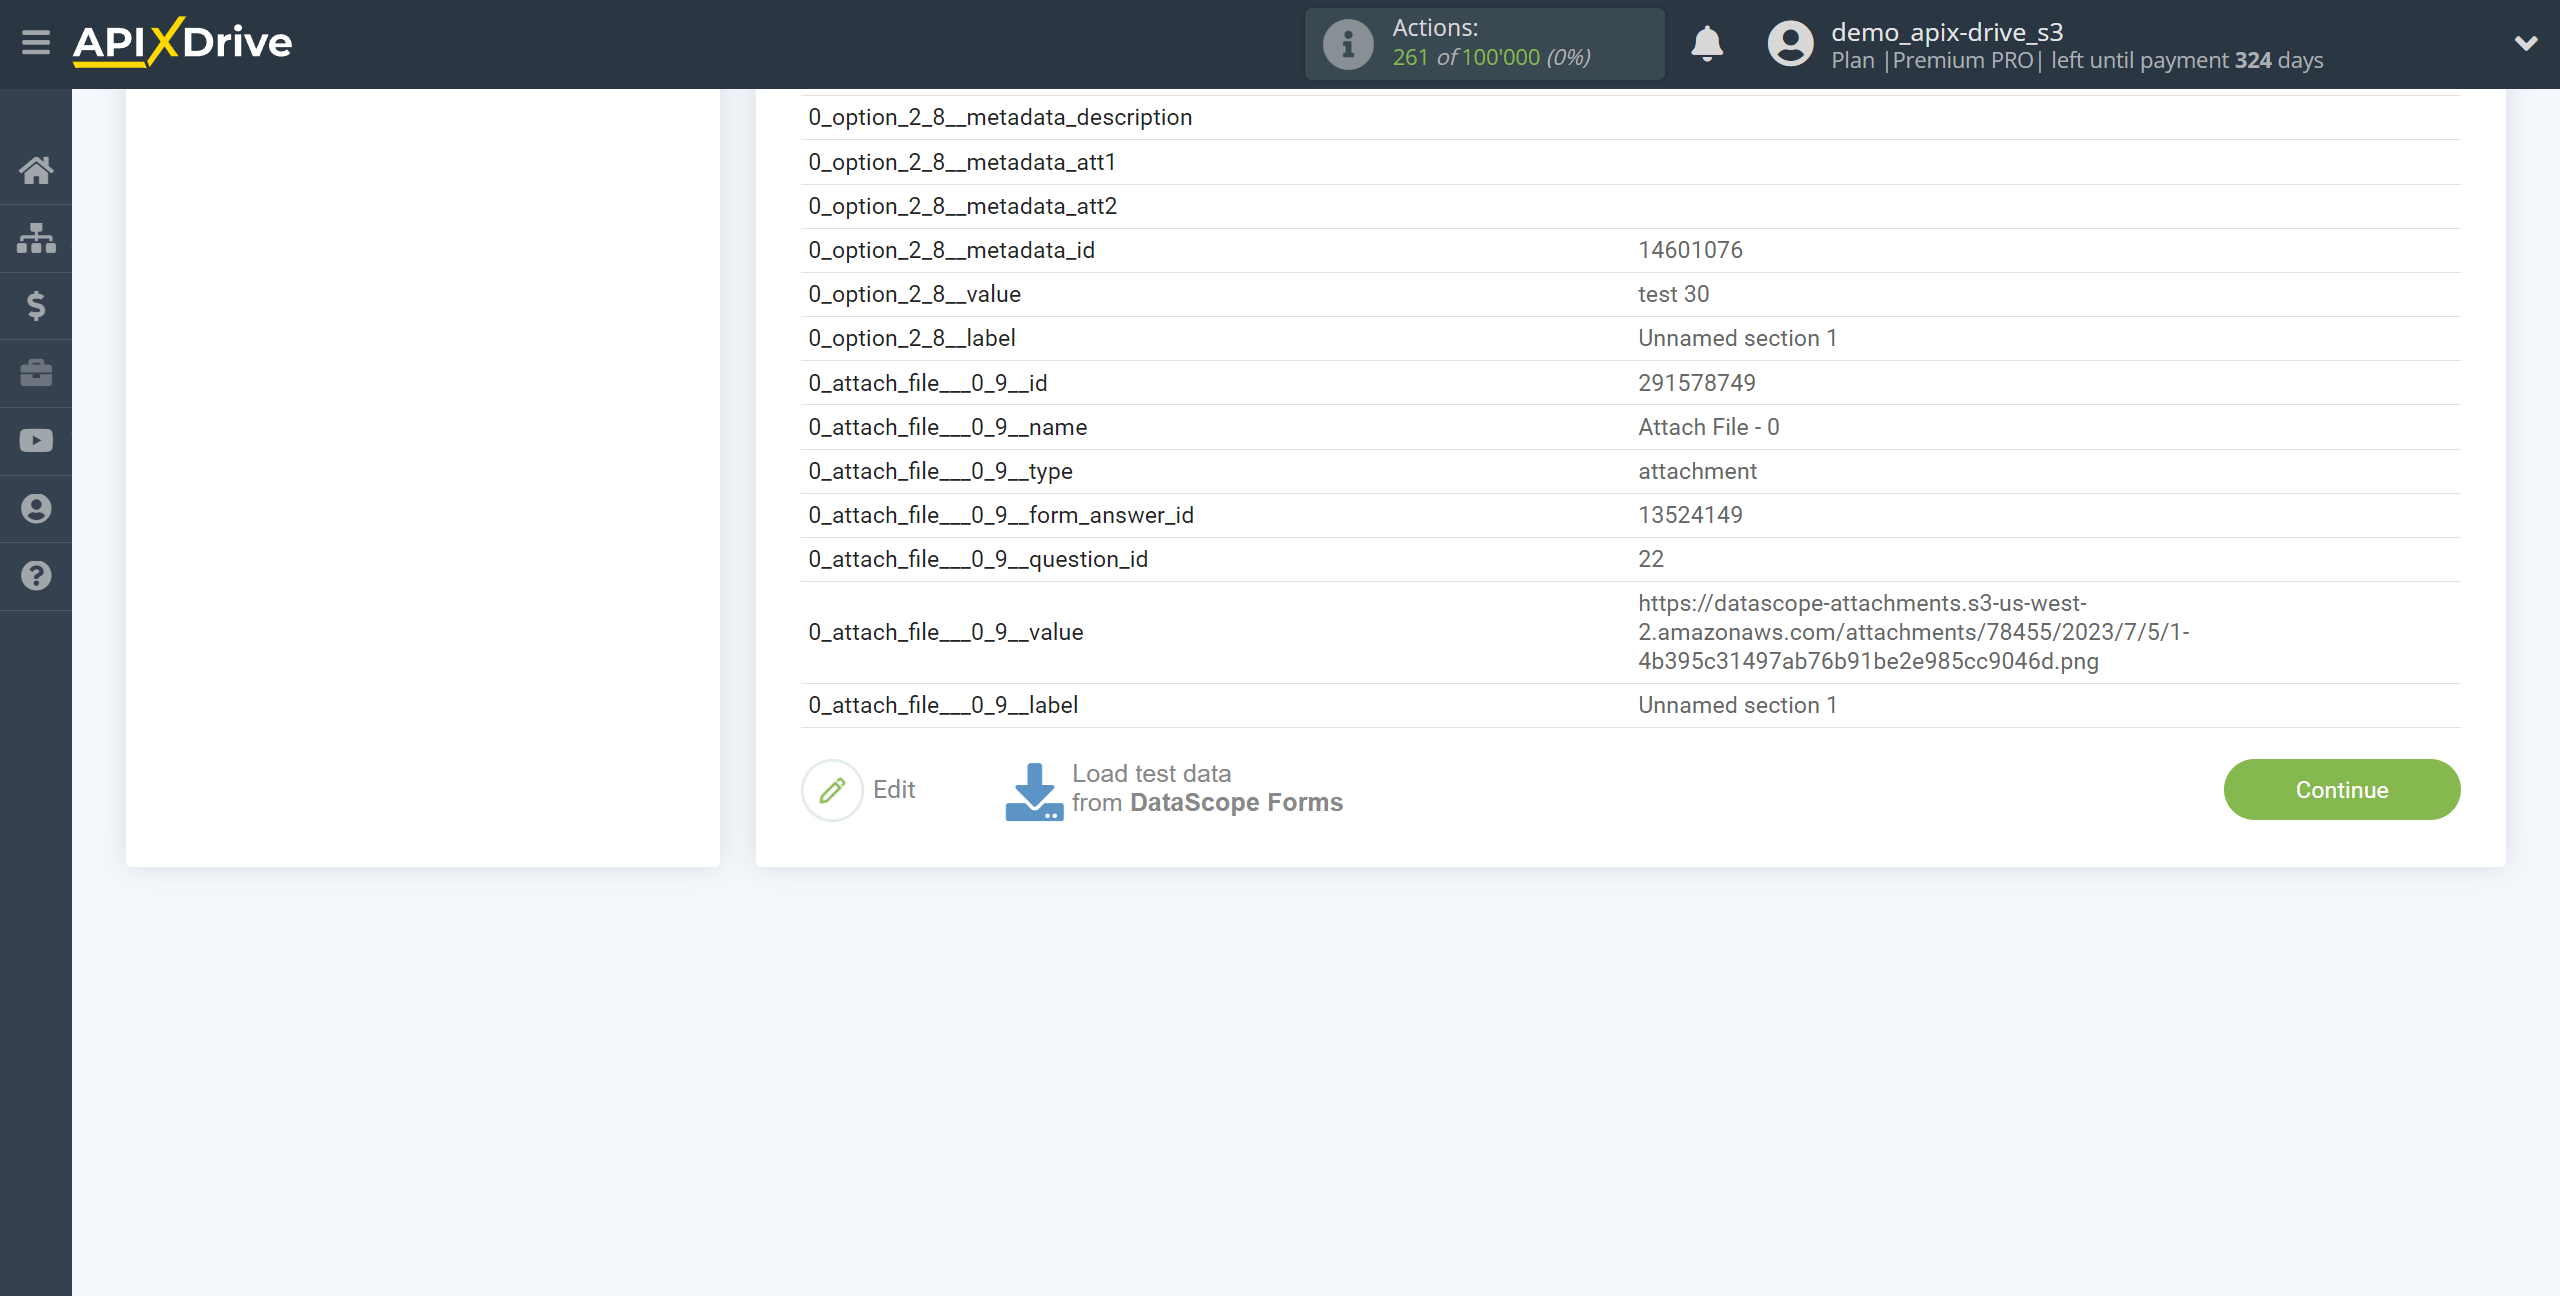This screenshot has height=1296, width=2560.
Task: Select Unnamed section 1 in option label row
Action: 1737,338
